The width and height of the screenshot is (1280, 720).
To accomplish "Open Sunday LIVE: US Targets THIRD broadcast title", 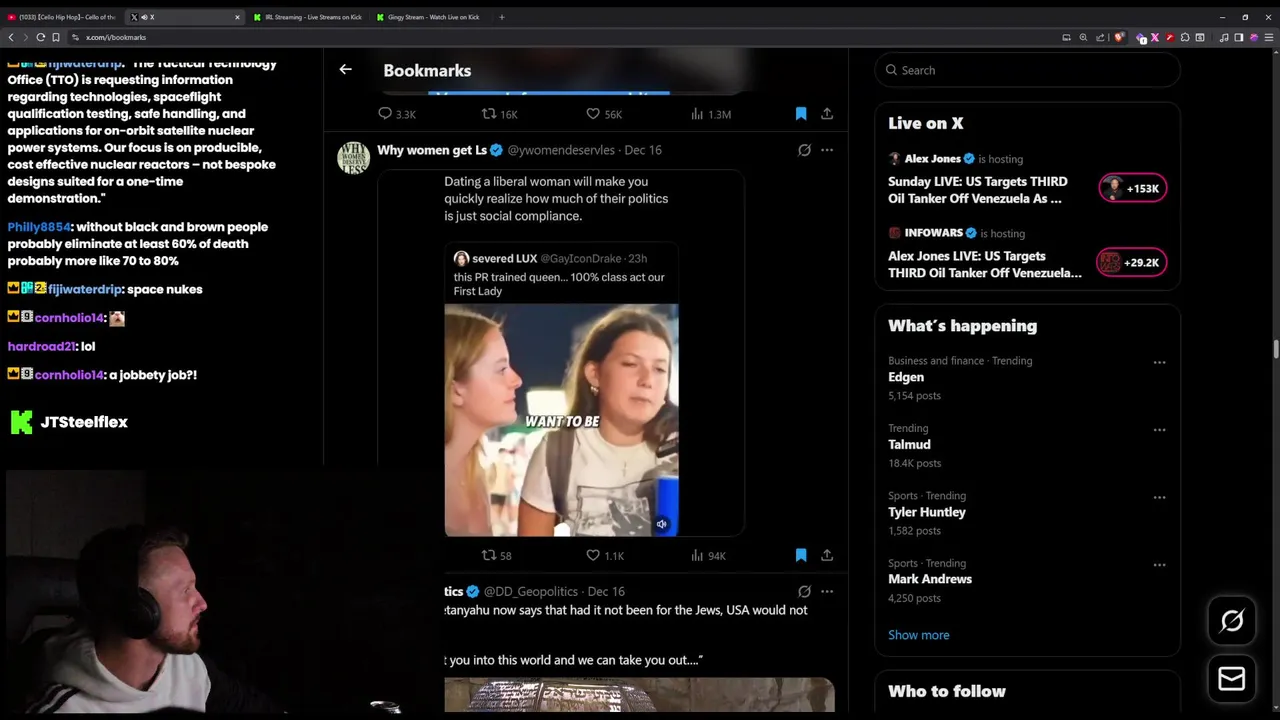I will [978, 190].
